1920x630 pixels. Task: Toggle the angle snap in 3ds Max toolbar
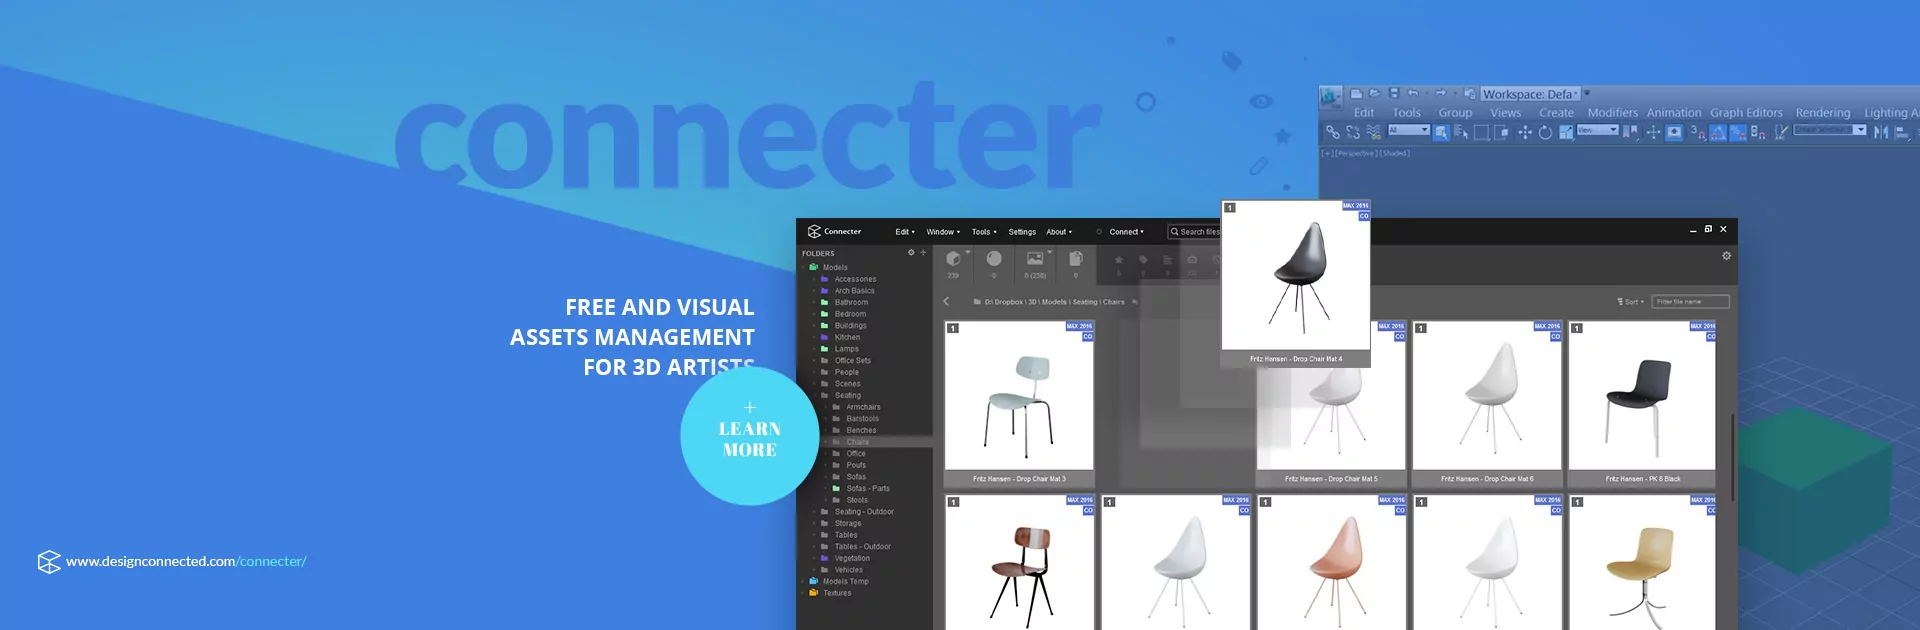pyautogui.click(x=1717, y=132)
